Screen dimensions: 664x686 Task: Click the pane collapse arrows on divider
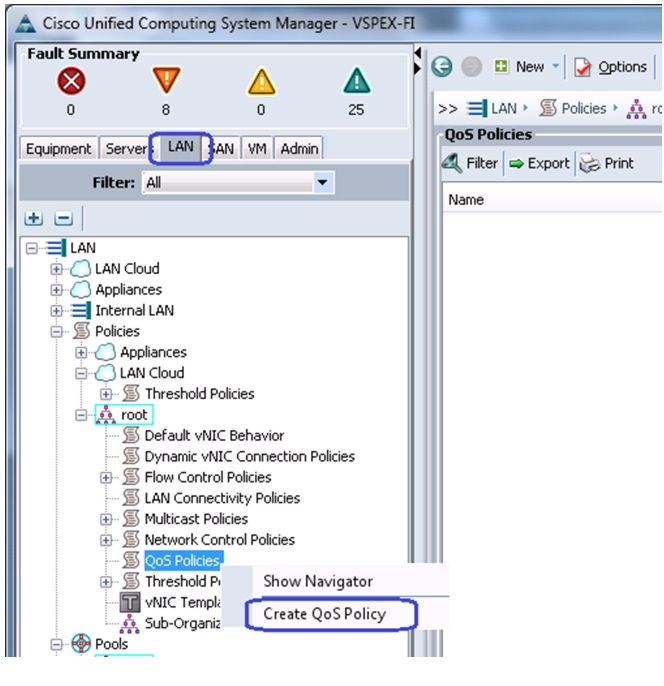pyautogui.click(x=418, y=60)
